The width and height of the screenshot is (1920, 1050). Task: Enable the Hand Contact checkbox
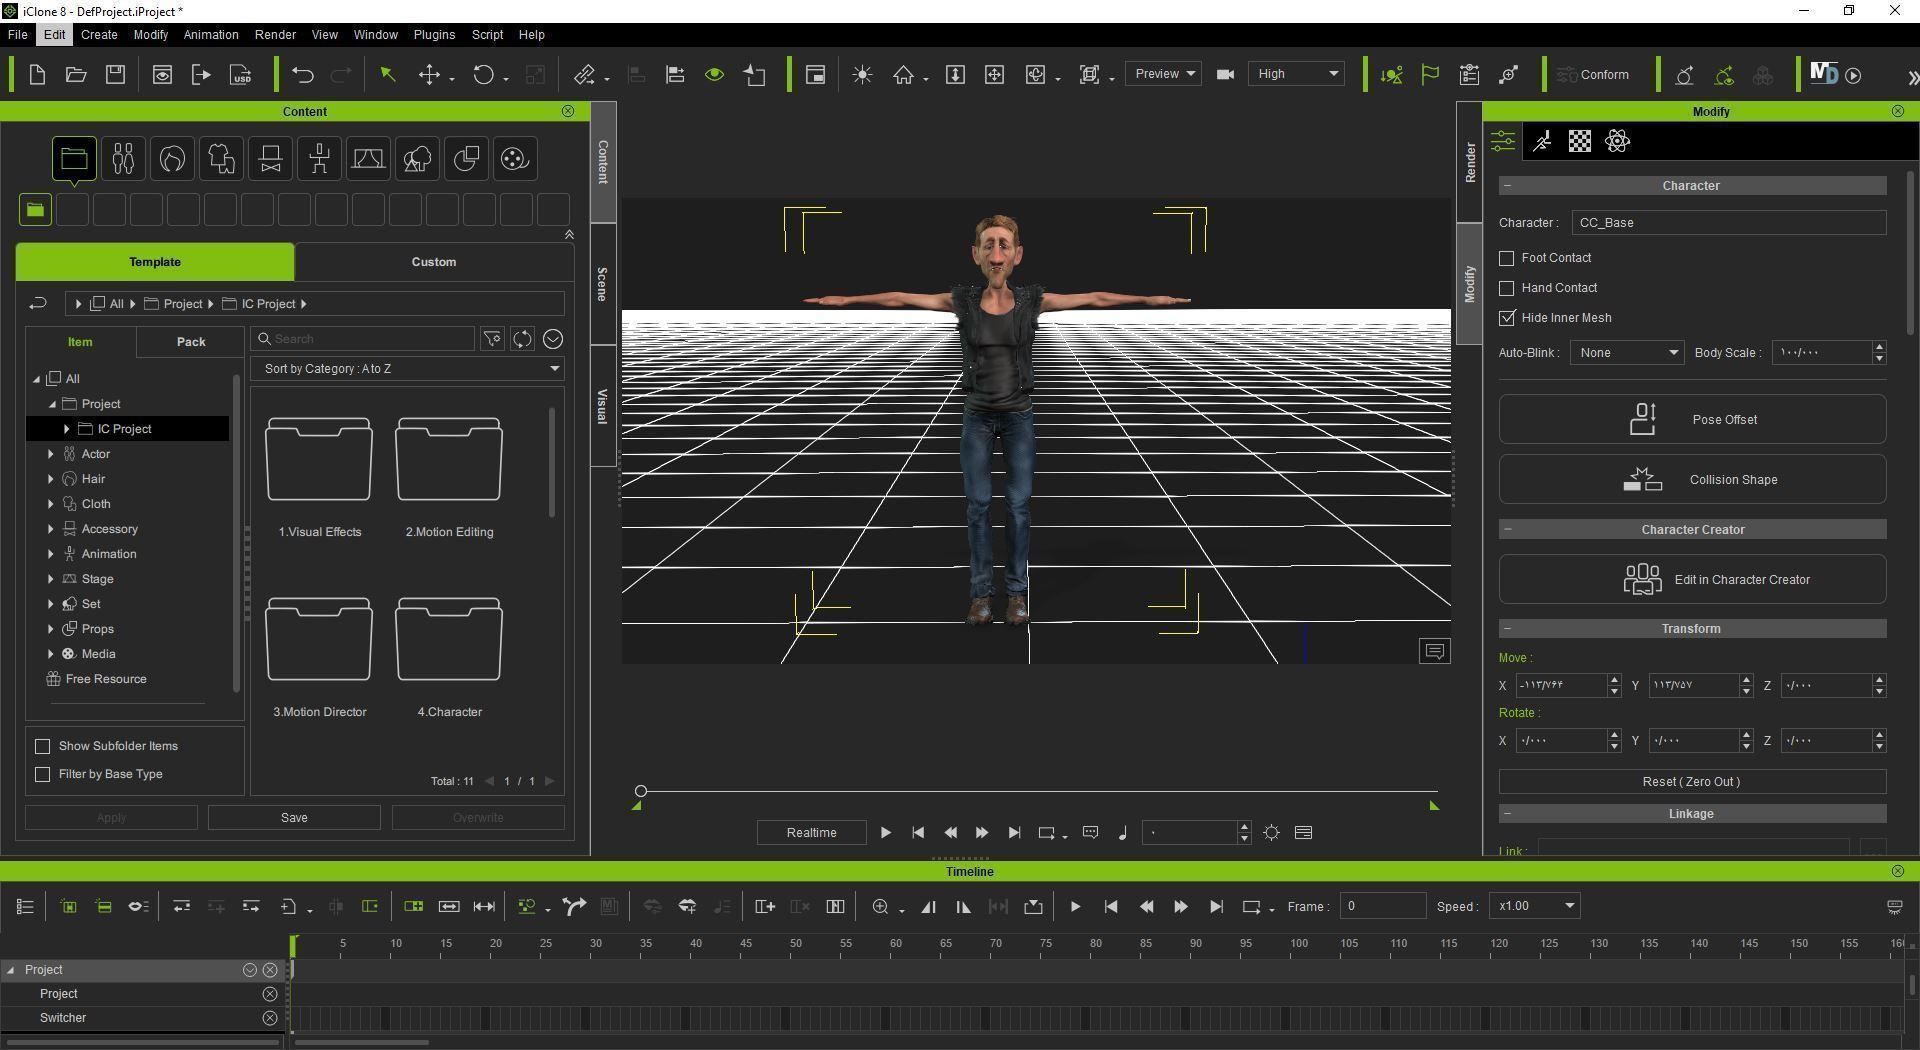pos(1507,288)
